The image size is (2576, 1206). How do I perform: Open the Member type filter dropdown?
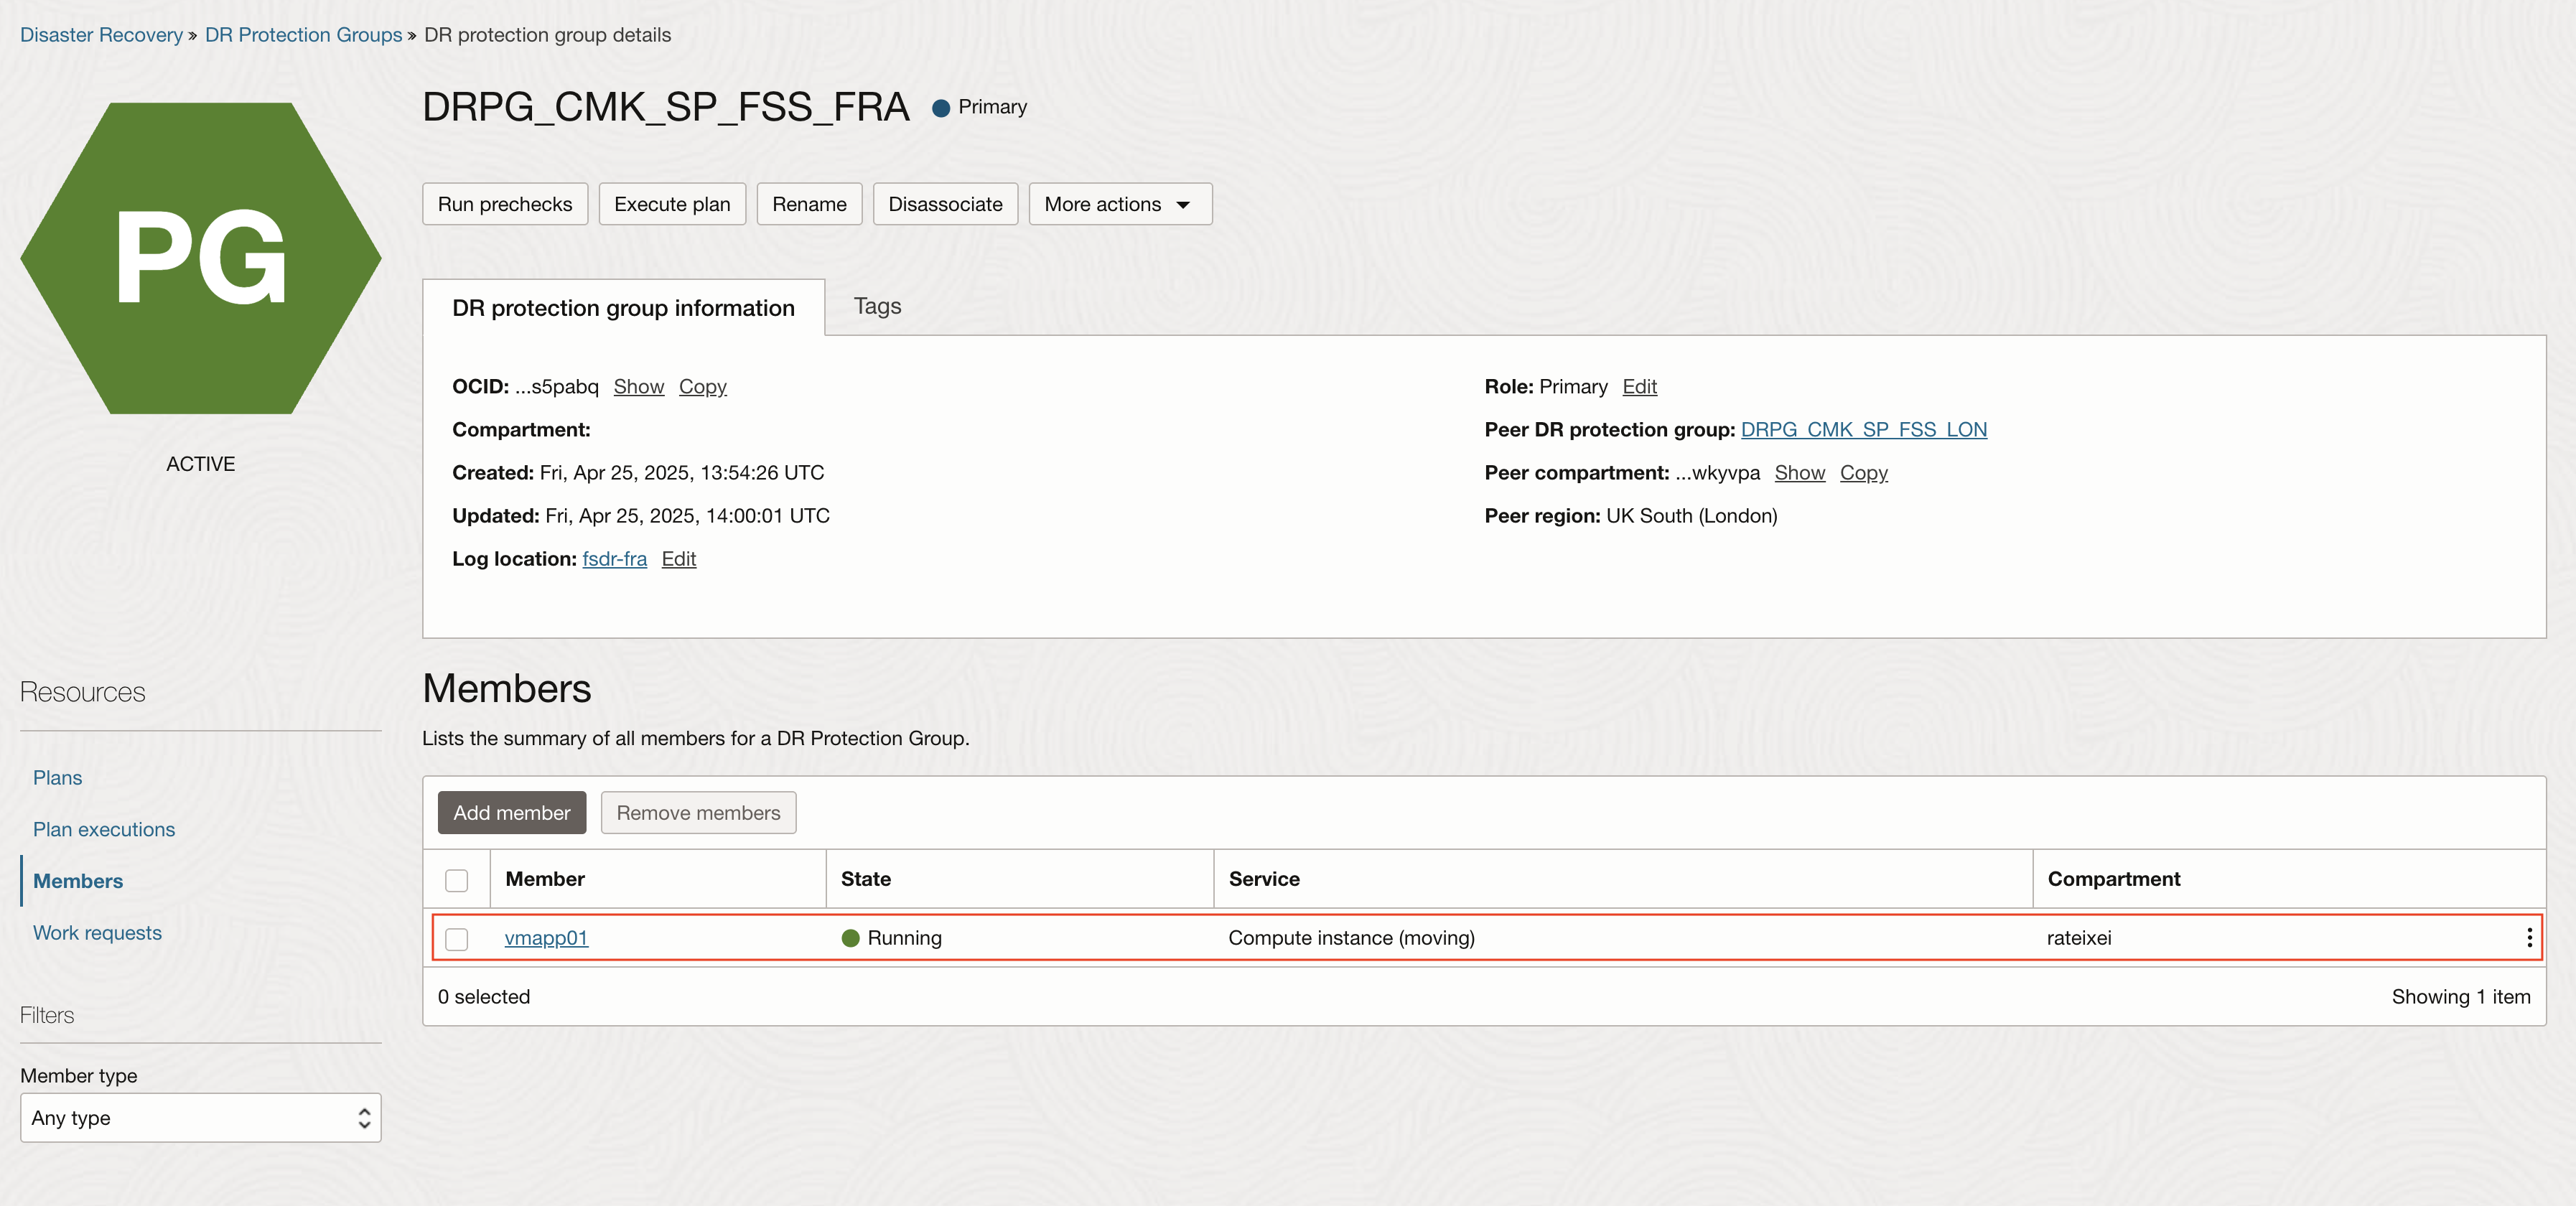[200, 1117]
